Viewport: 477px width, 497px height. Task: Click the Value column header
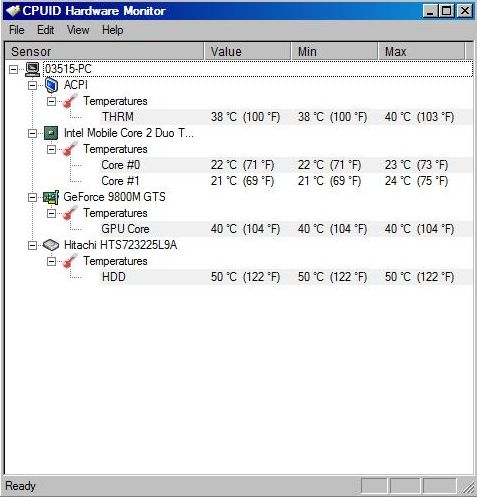tap(247, 52)
